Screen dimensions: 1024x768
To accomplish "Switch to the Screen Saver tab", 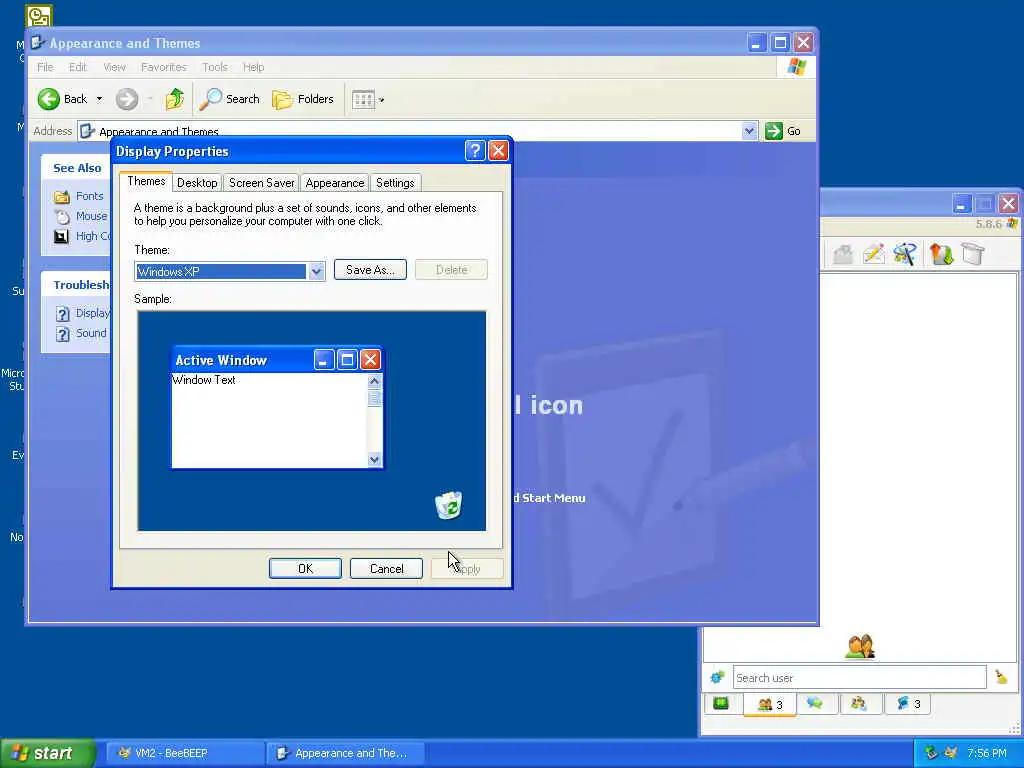I will 261,183.
